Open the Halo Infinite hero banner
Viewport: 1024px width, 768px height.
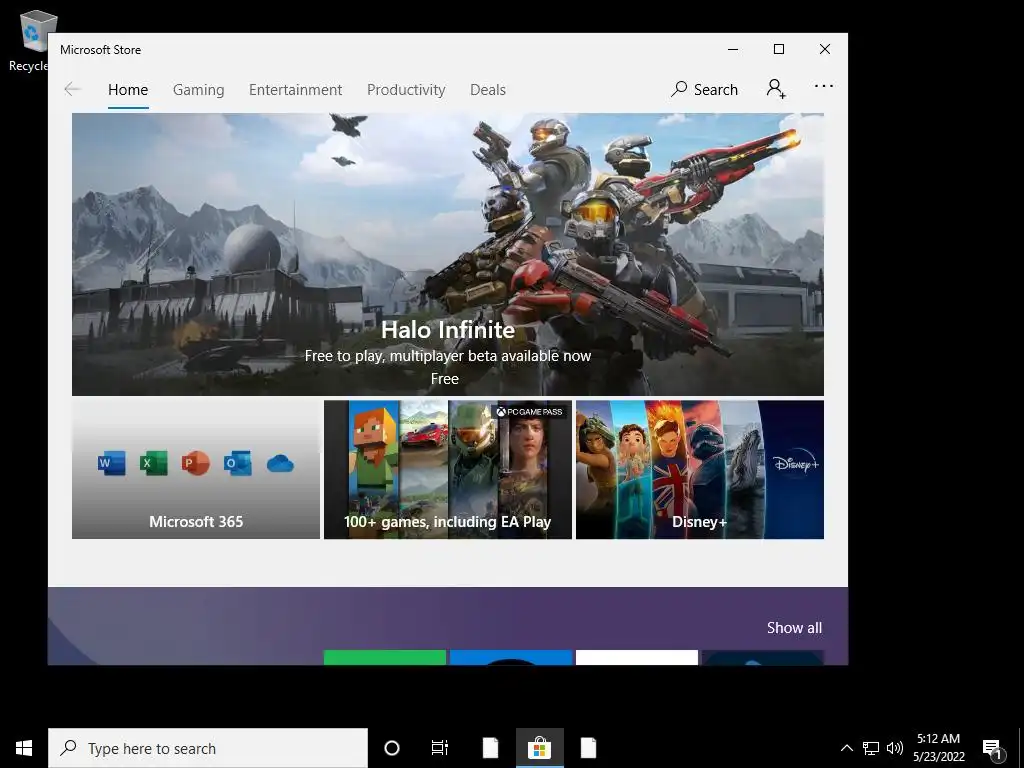447,254
